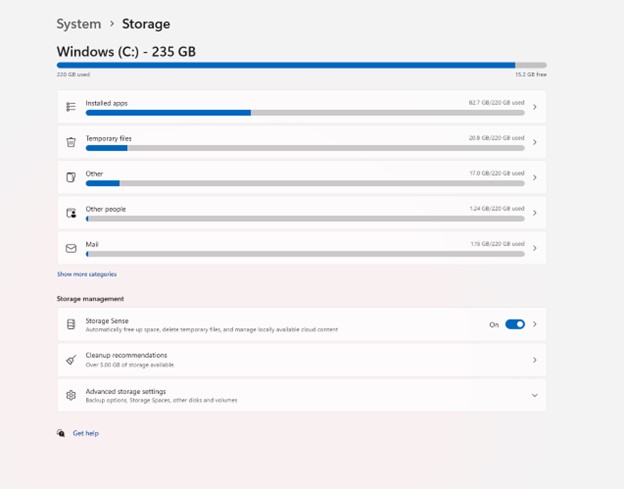624x489 pixels.
Task: Open Cleanup recommendations via its chevron
Action: tap(535, 360)
